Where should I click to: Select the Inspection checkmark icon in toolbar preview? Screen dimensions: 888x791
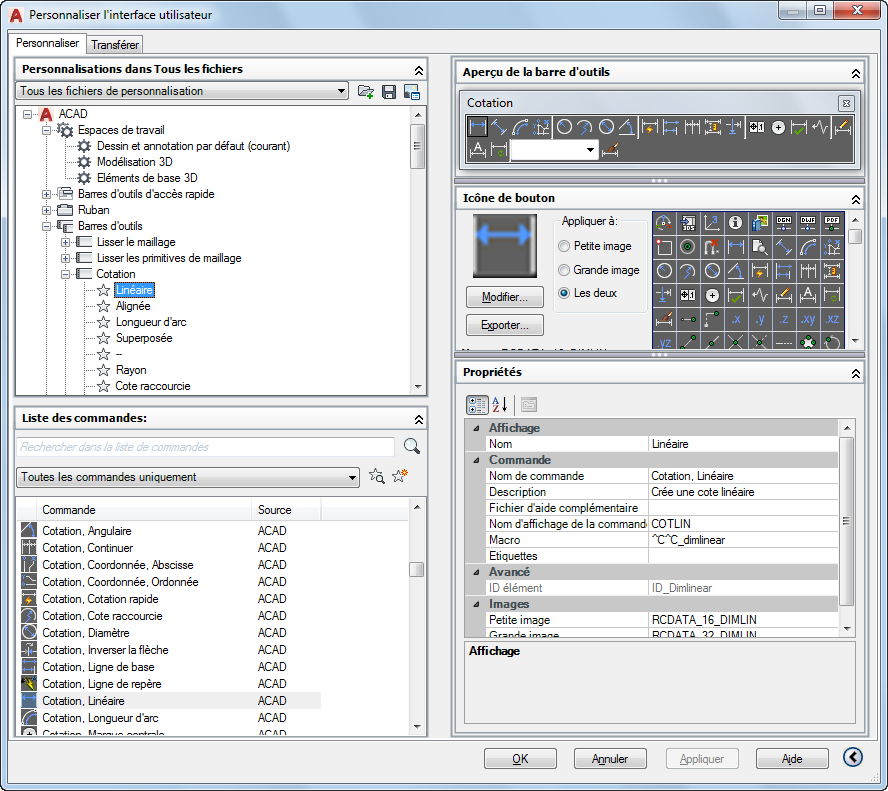point(799,127)
